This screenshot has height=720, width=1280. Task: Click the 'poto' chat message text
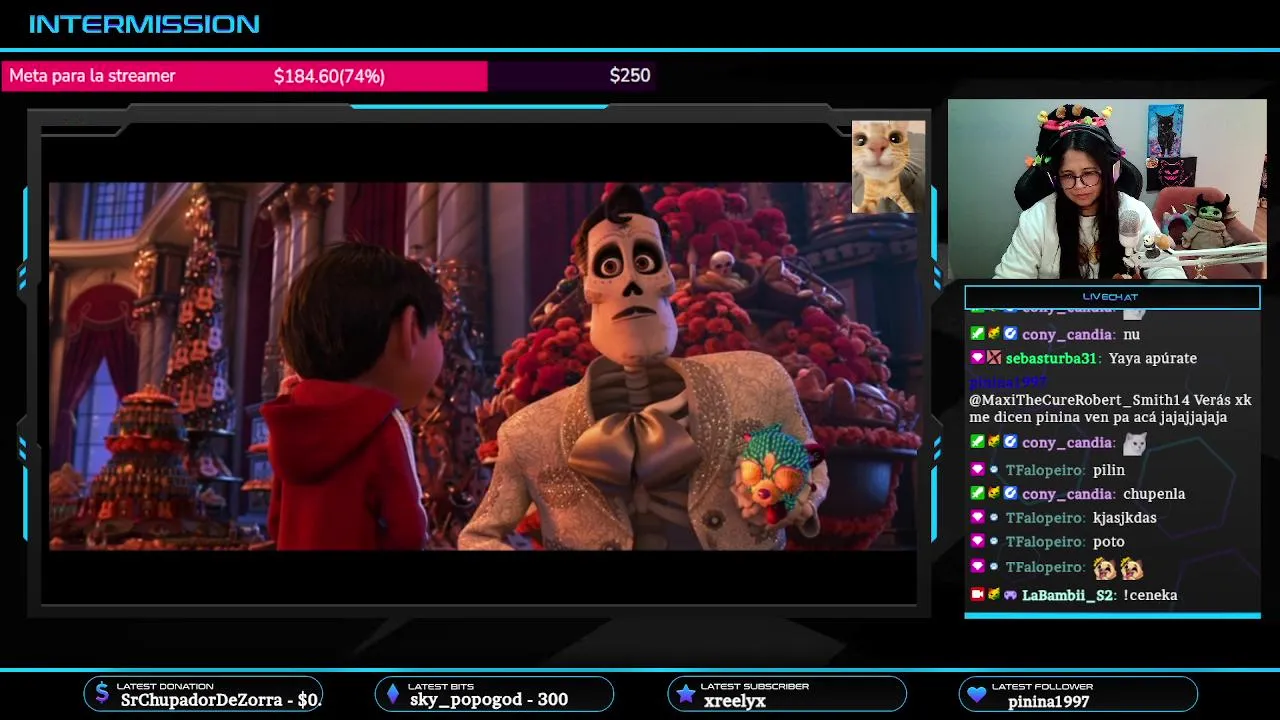click(x=1109, y=542)
